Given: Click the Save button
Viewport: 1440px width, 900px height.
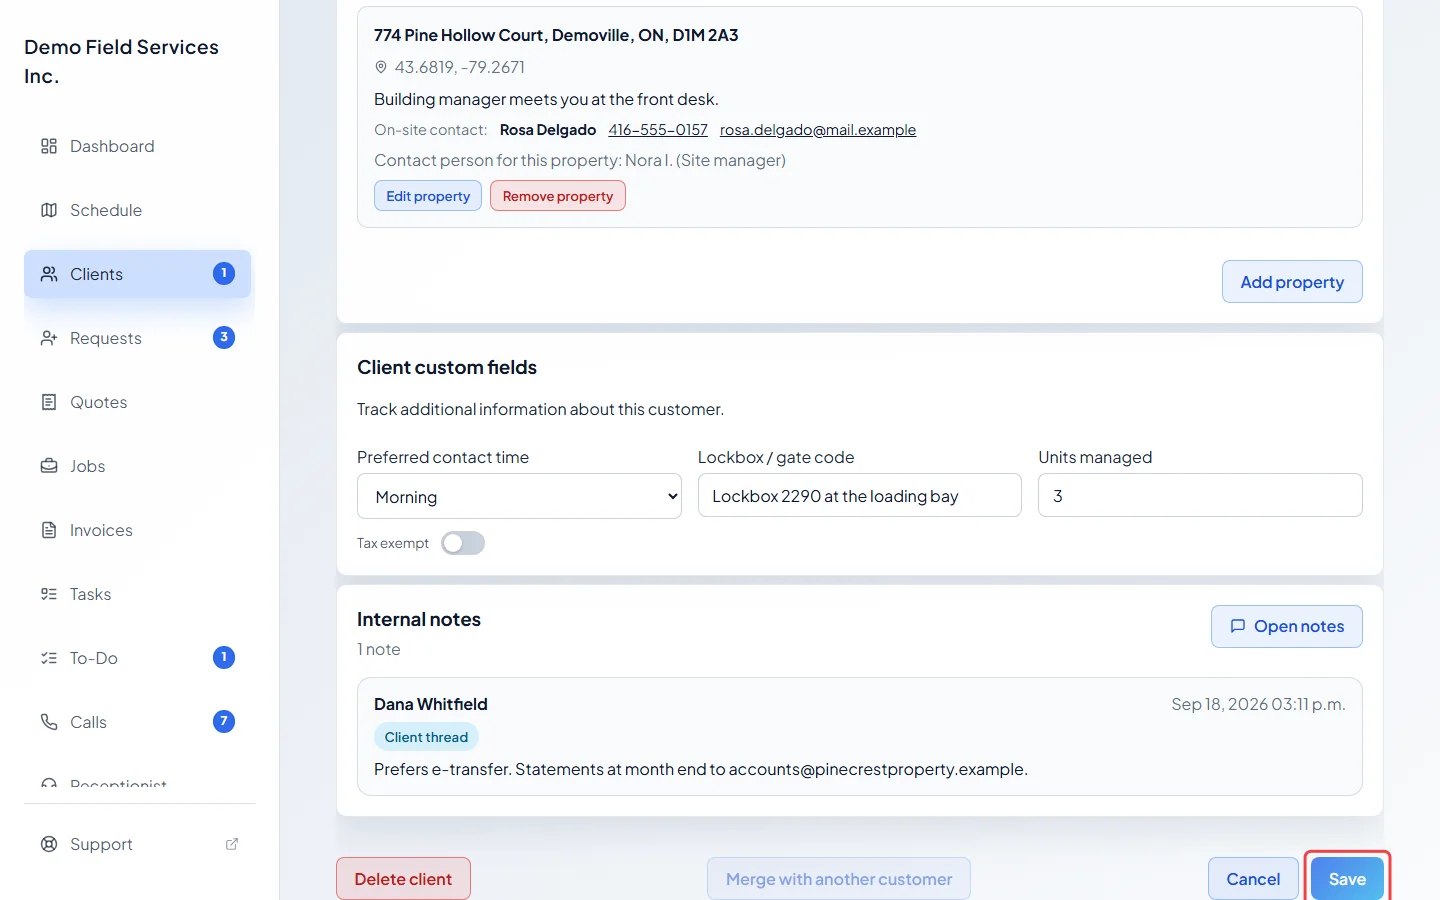Looking at the screenshot, I should coord(1347,879).
